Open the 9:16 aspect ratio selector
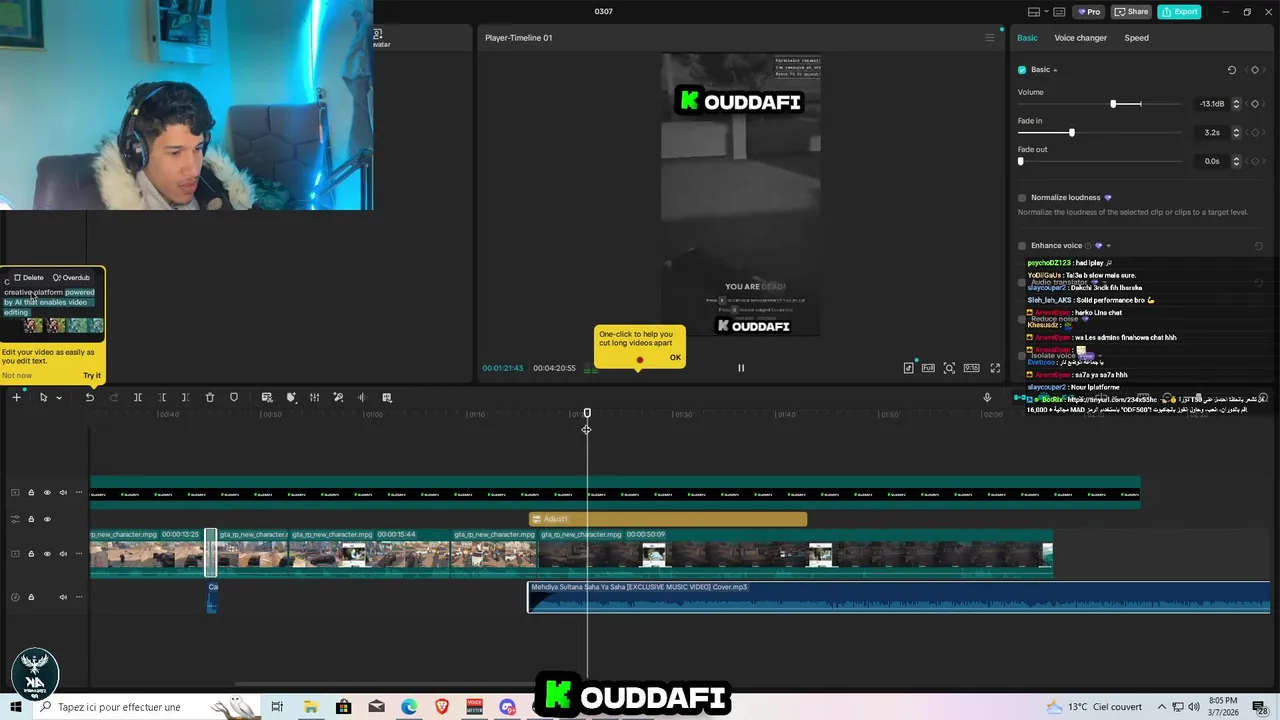The width and height of the screenshot is (1280, 720). coord(971,368)
